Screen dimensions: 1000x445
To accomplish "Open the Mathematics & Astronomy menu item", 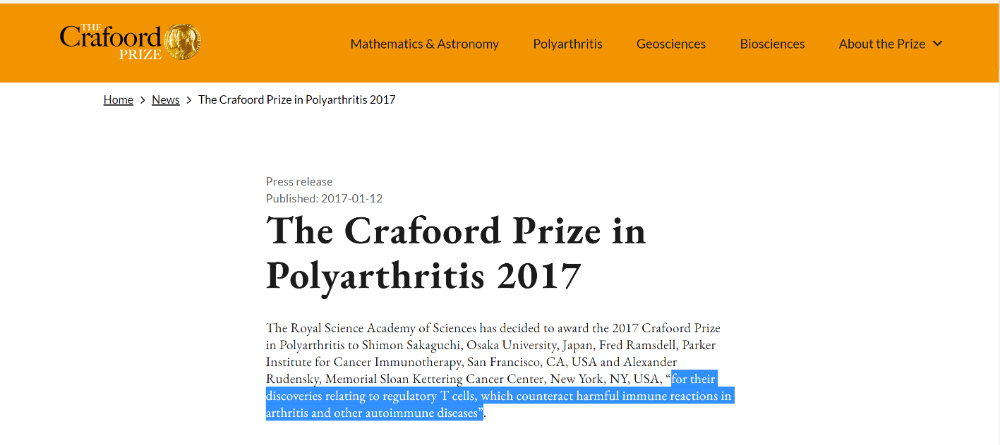I will 424,44.
